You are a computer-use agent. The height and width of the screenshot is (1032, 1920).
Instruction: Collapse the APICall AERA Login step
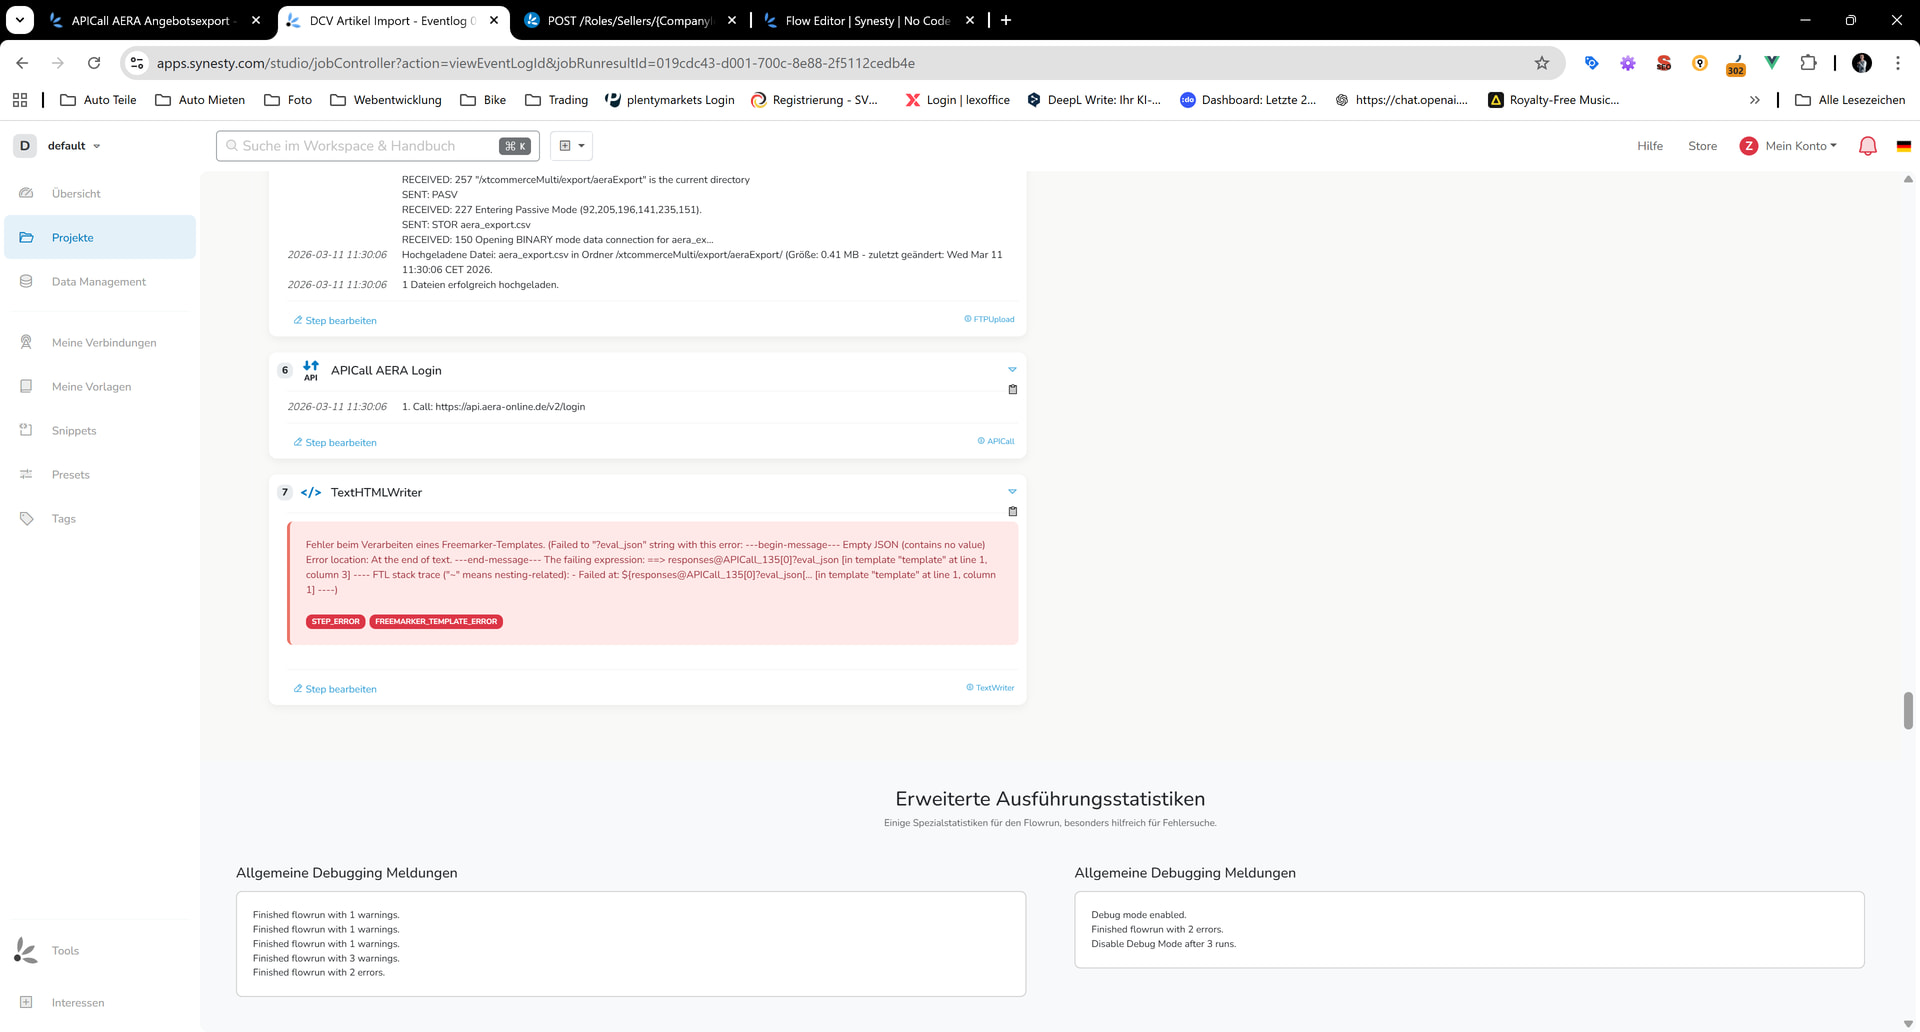1012,370
